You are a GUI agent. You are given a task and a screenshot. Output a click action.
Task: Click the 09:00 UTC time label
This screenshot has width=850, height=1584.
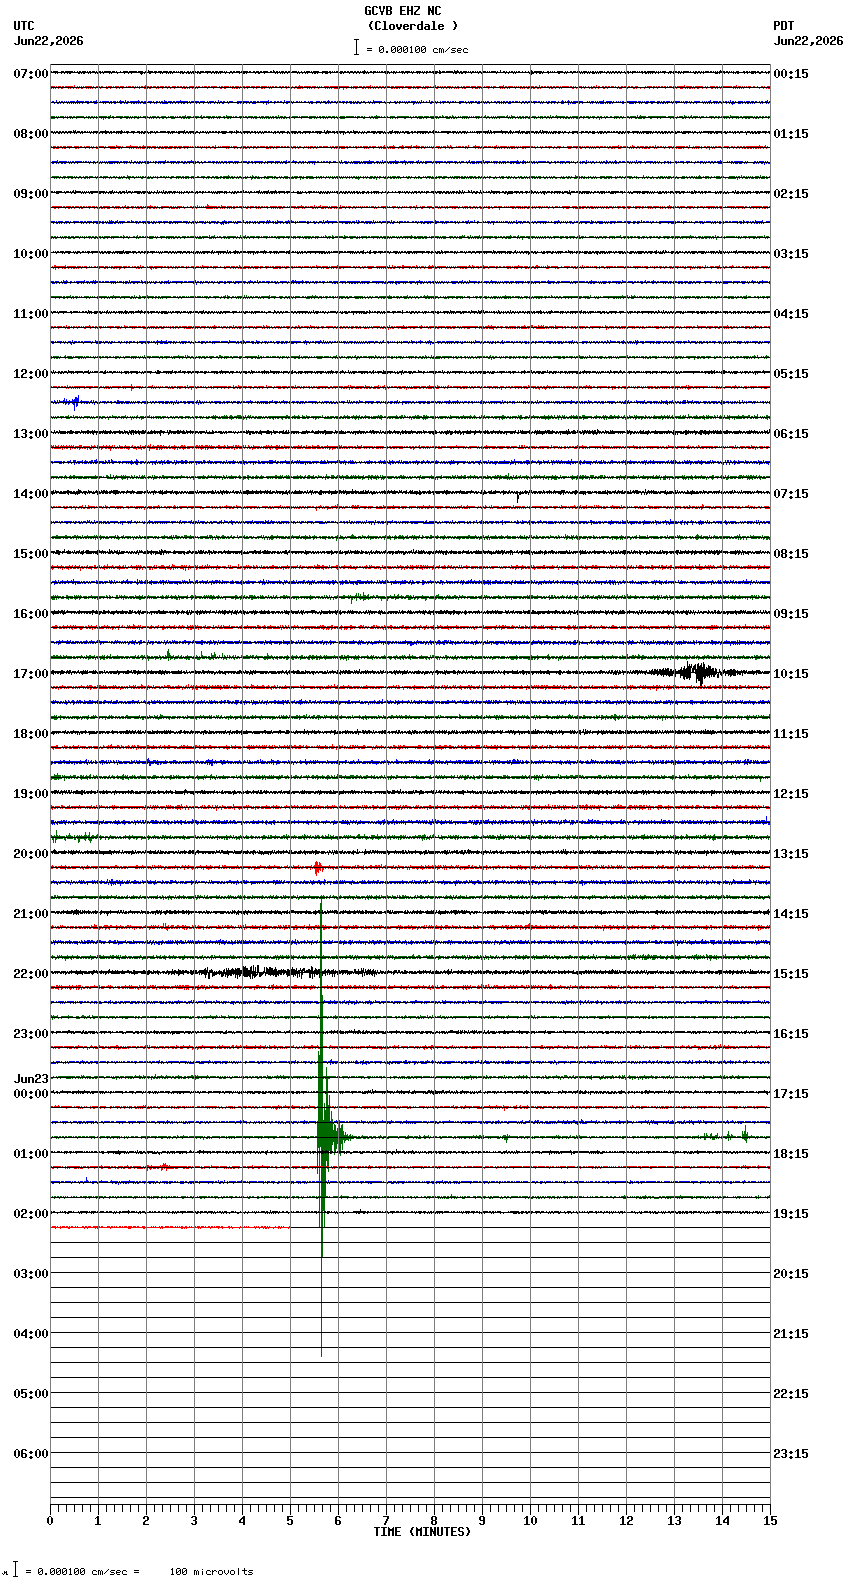pos(31,194)
